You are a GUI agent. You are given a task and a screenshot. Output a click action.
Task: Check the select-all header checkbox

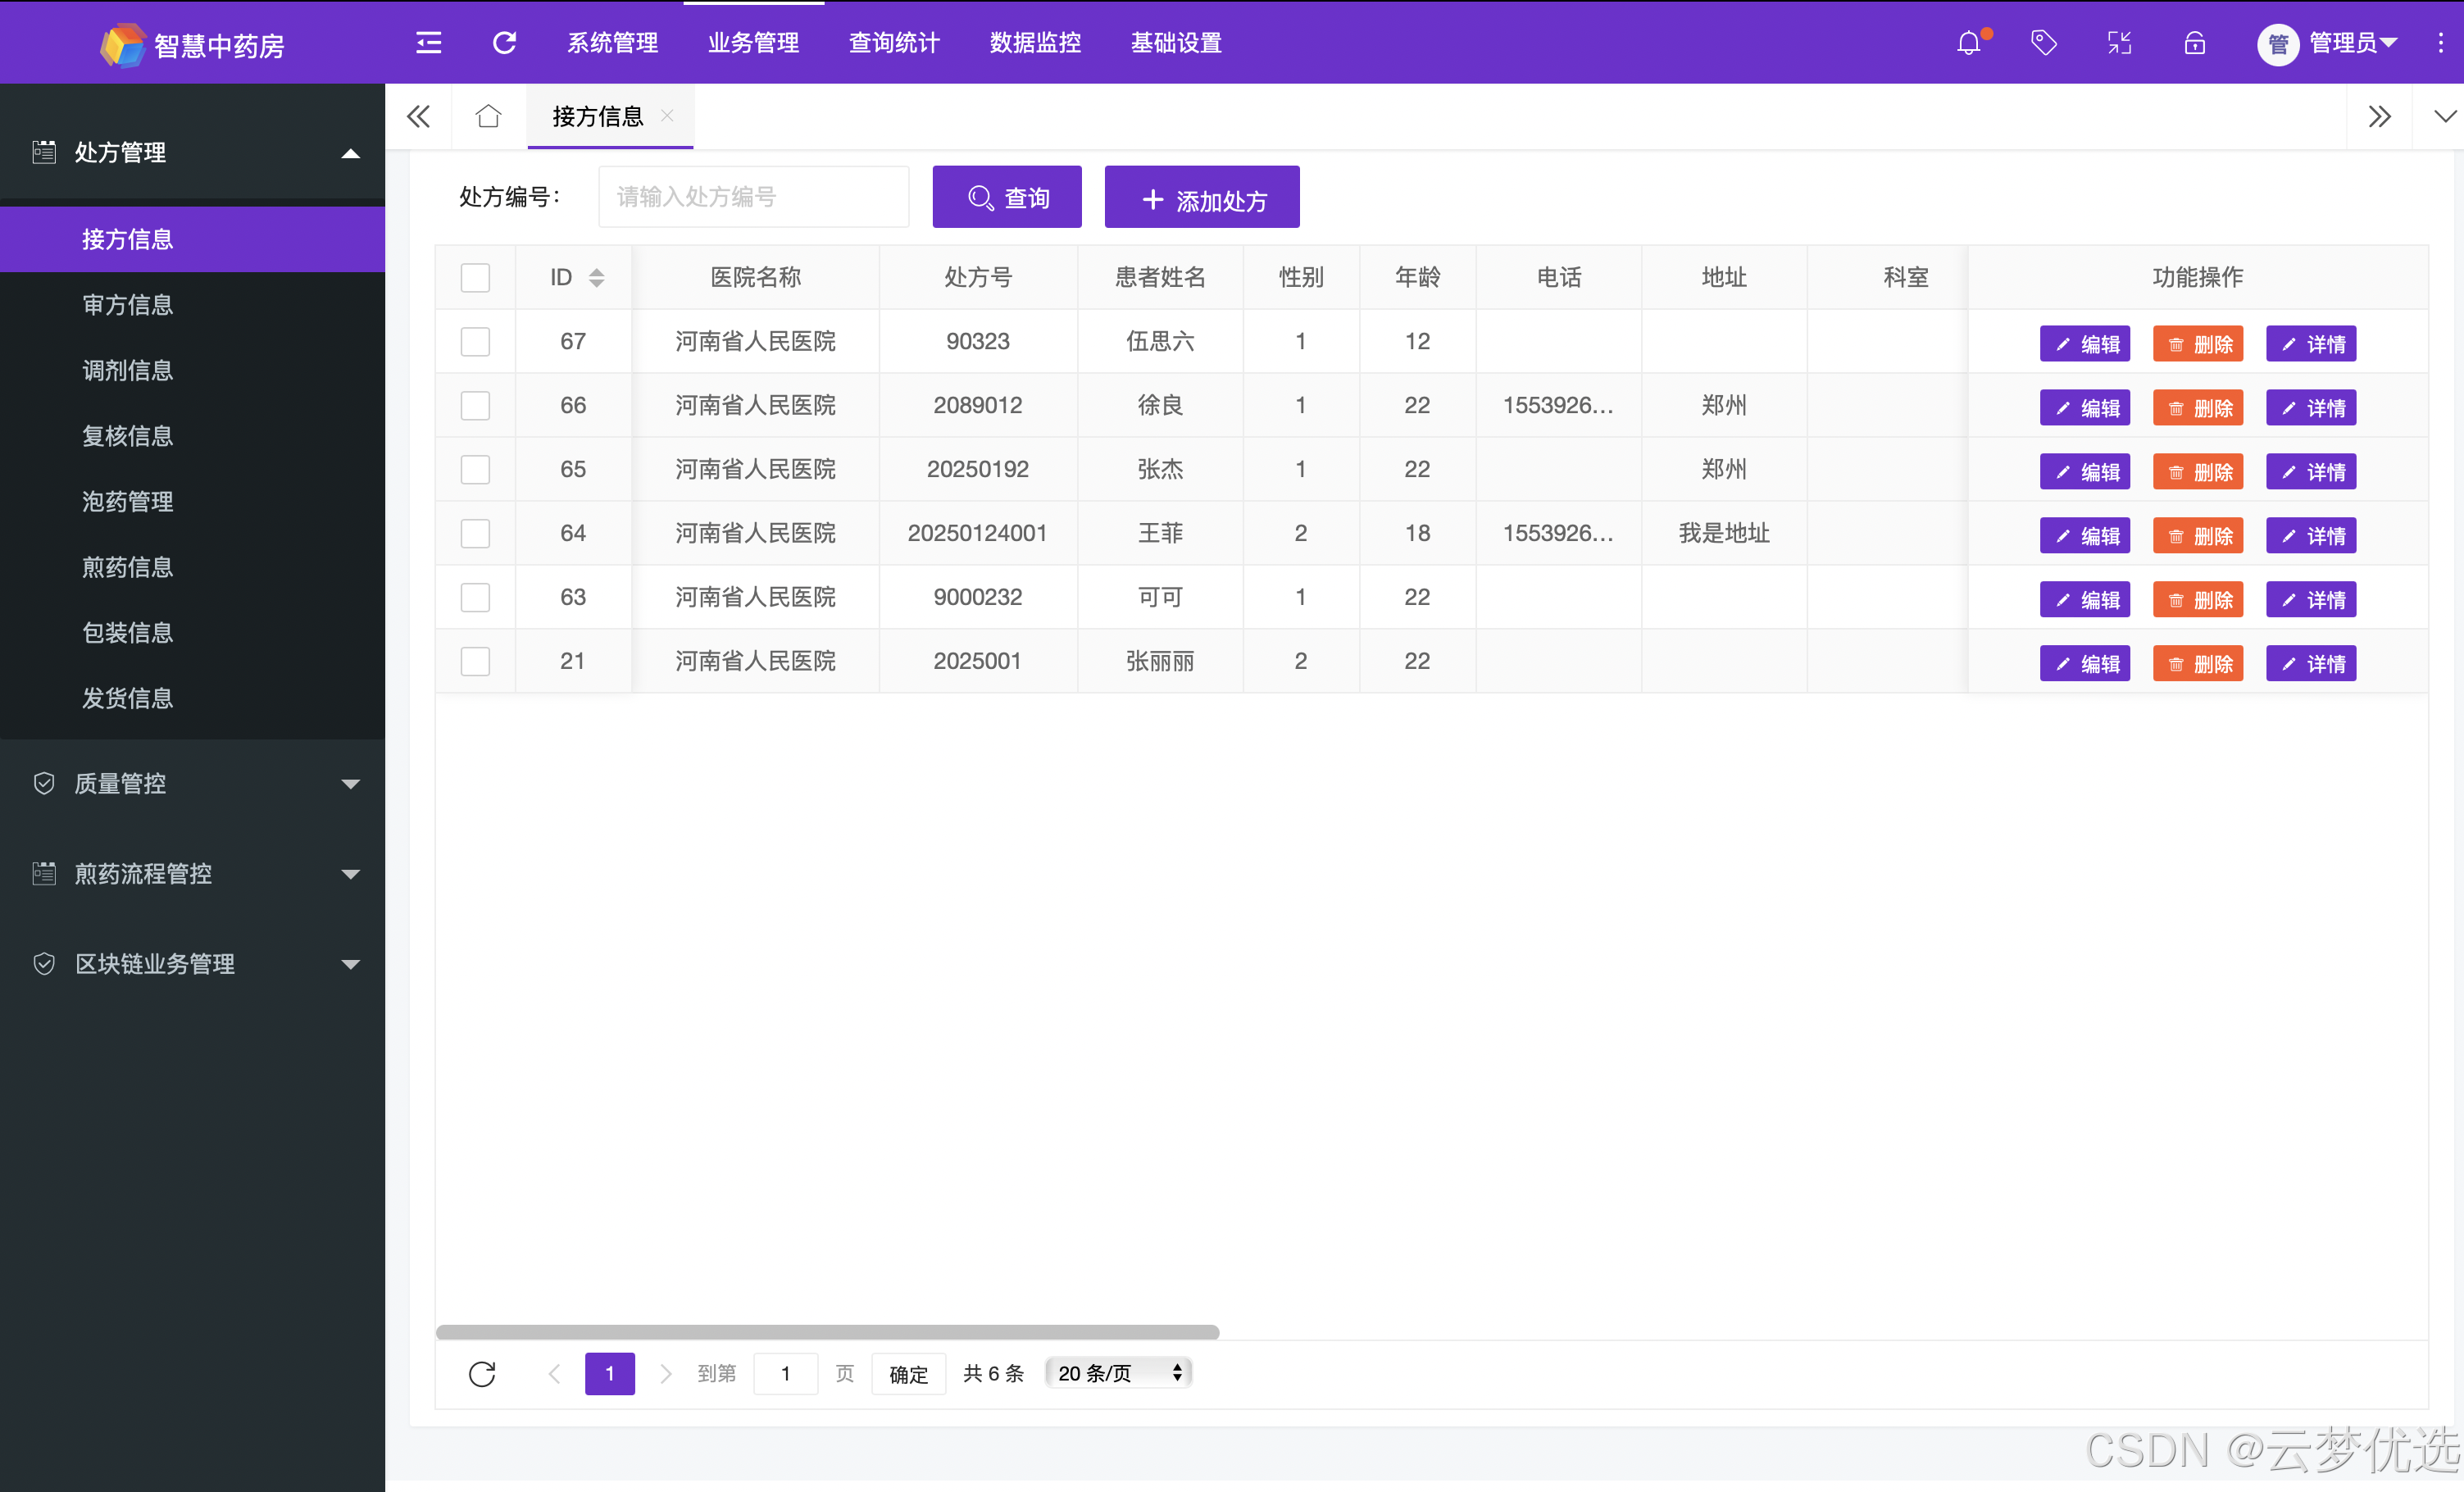coord(475,278)
